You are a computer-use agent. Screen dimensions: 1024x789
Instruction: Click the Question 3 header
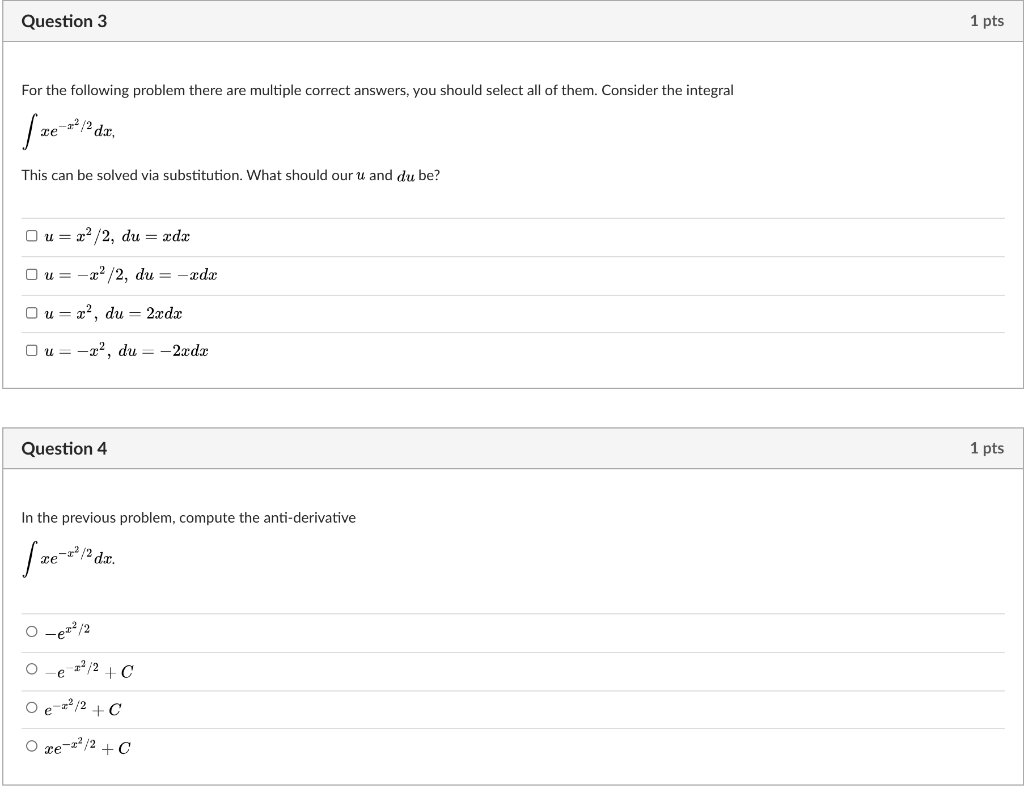click(65, 20)
